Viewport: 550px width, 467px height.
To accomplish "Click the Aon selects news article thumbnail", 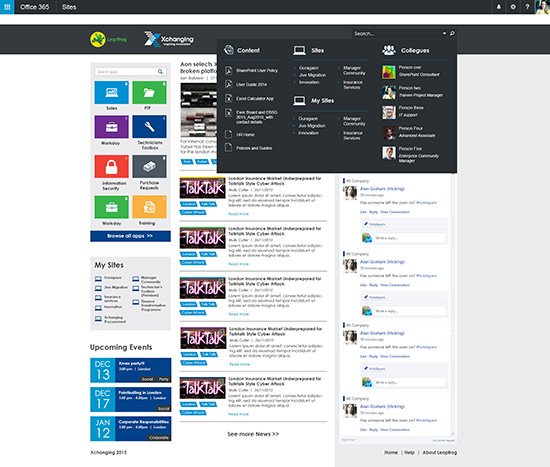I will pyautogui.click(x=199, y=110).
